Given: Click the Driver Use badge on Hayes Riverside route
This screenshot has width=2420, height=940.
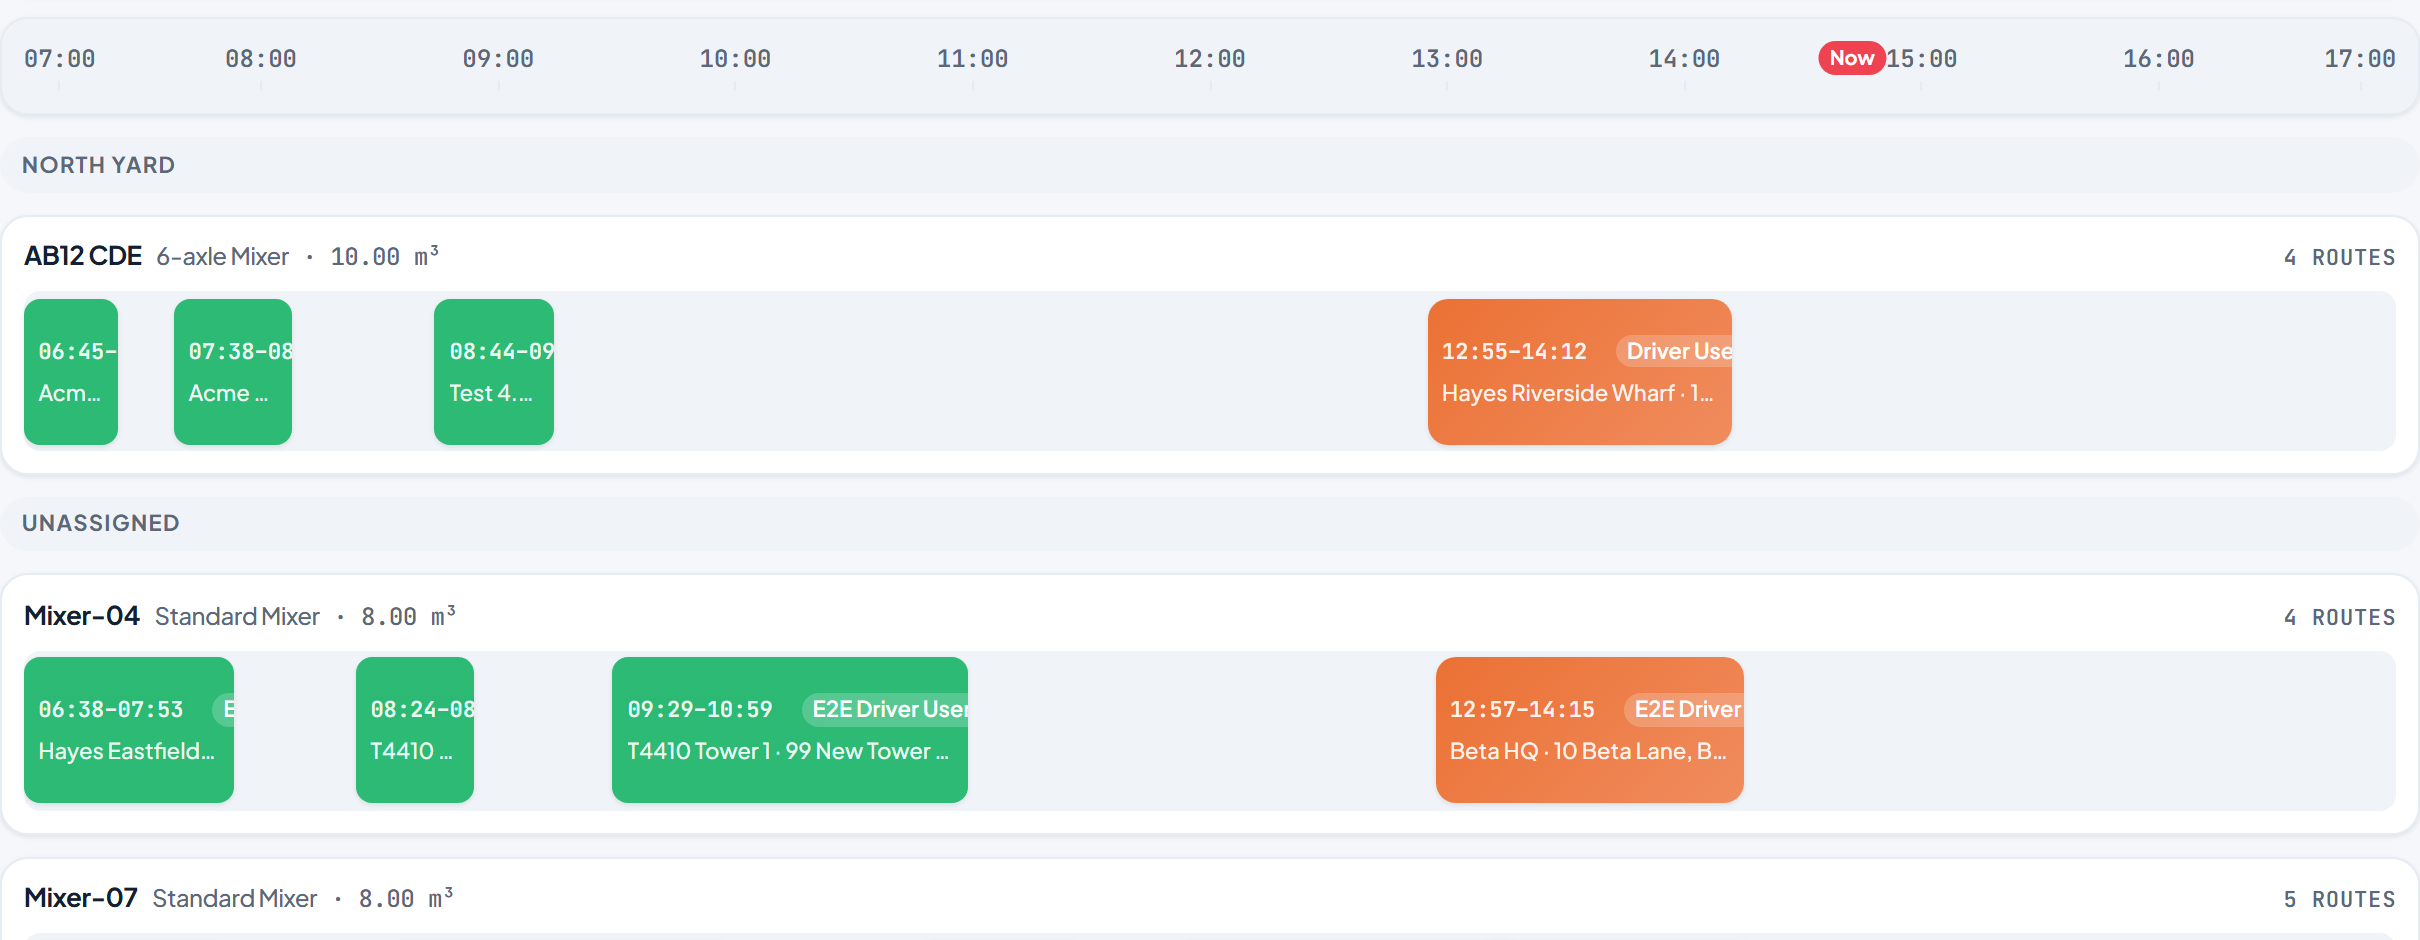Looking at the screenshot, I should (x=1675, y=351).
